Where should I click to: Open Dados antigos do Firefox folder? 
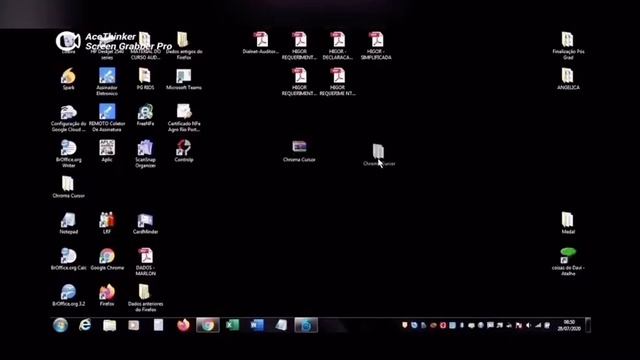click(x=184, y=45)
